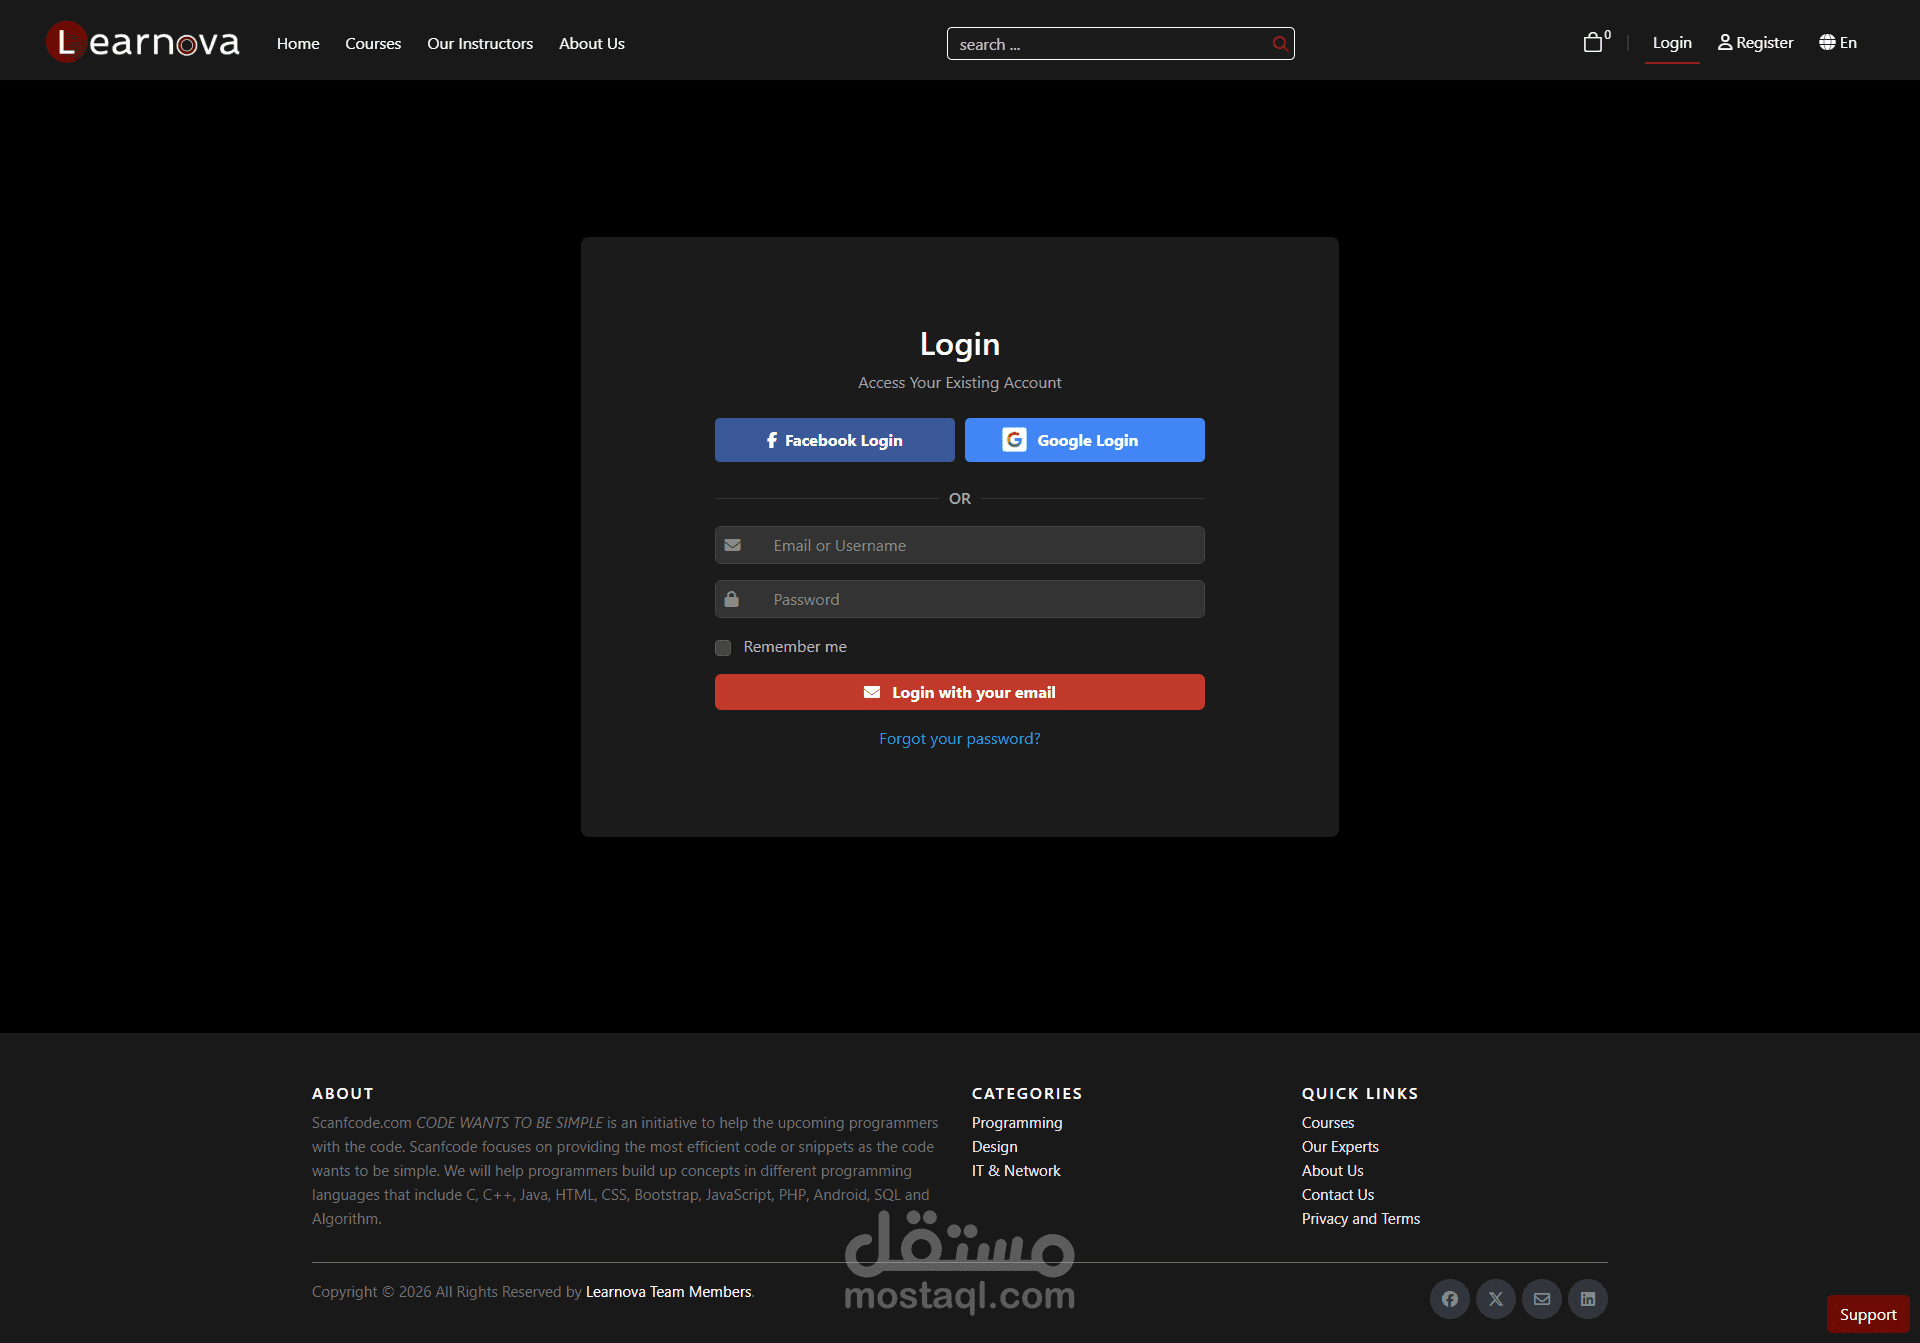
Task: Click Forgot your password link
Action: pyautogui.click(x=959, y=739)
